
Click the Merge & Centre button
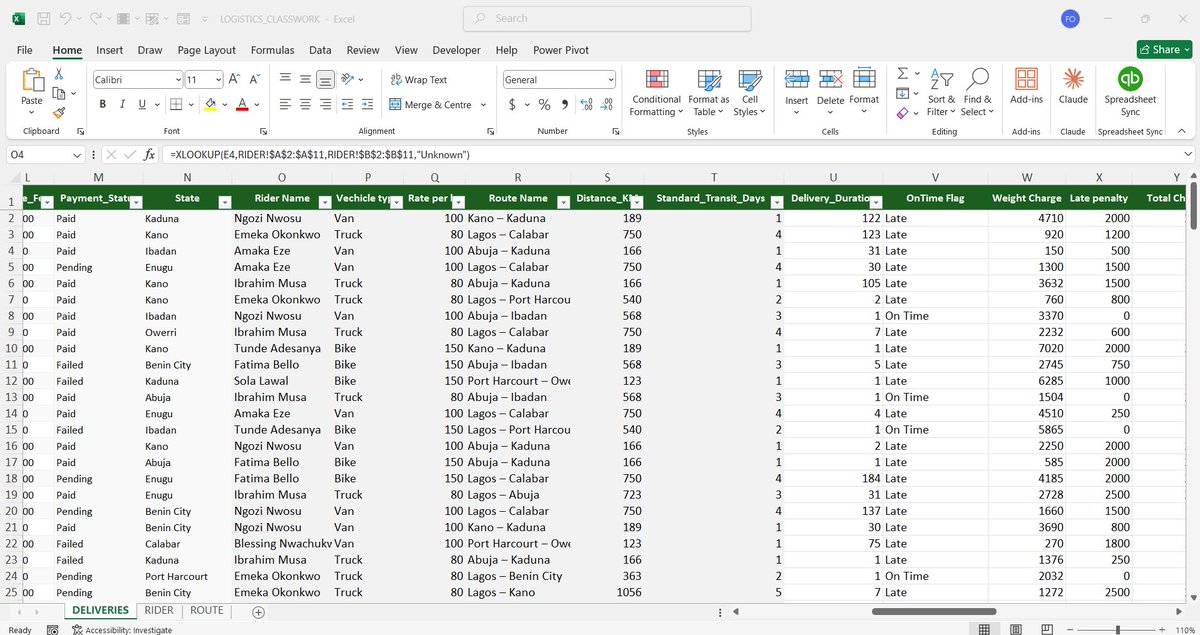pos(430,104)
